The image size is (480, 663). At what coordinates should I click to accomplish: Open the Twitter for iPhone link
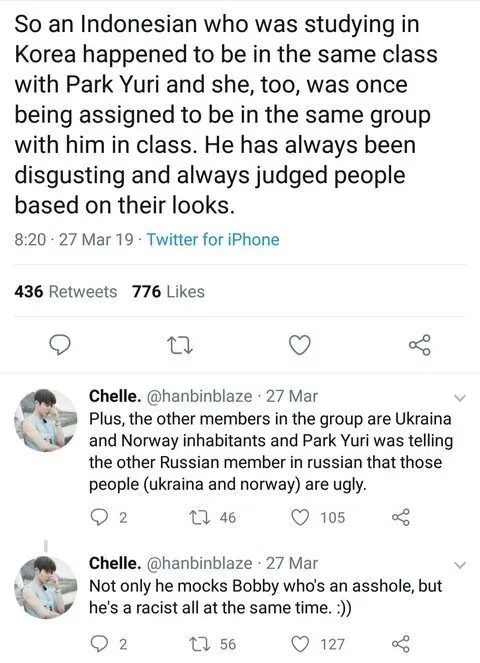pos(213,240)
